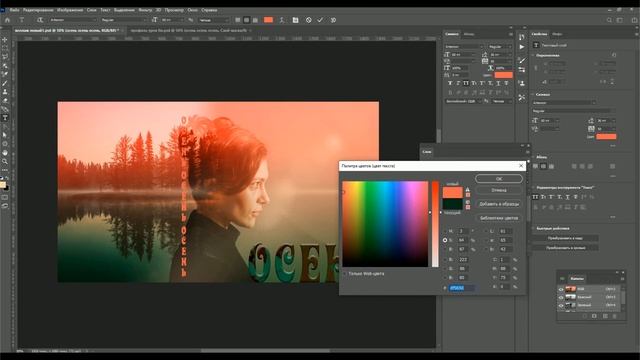Select the Clone Stamp tool

[5, 92]
